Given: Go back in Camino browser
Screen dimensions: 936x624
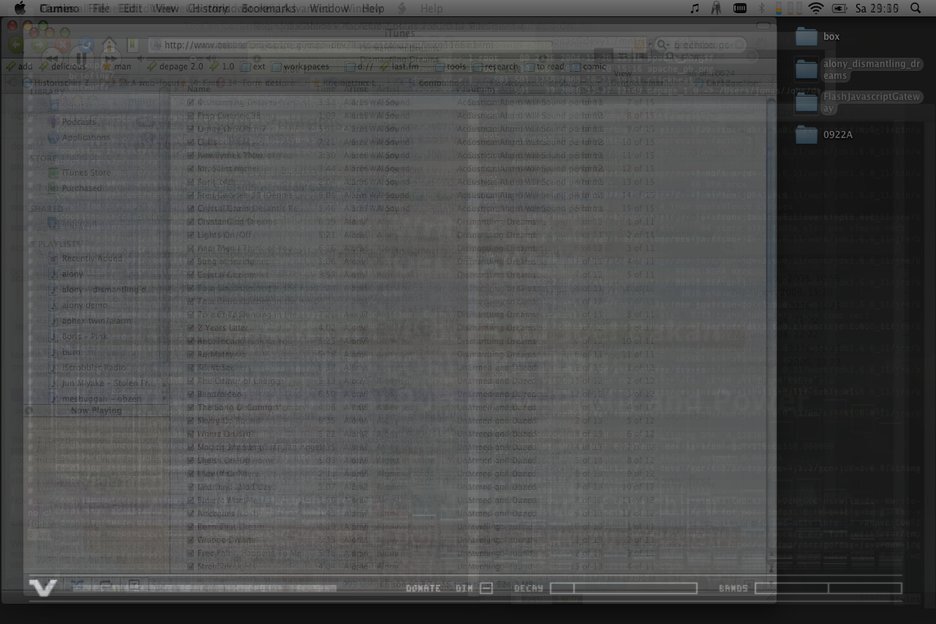Looking at the screenshot, I should click(16, 45).
